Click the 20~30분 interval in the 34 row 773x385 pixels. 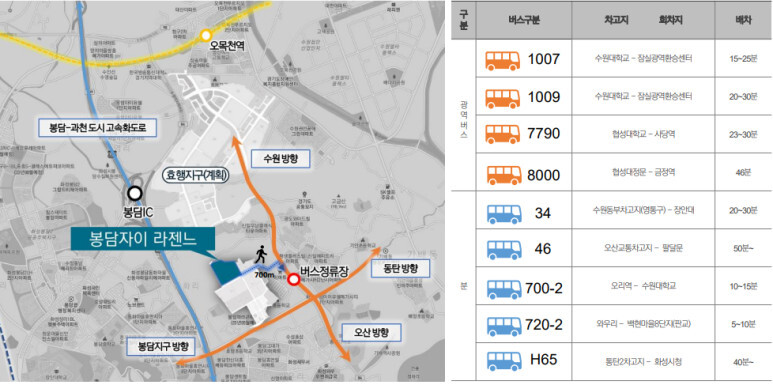click(743, 210)
